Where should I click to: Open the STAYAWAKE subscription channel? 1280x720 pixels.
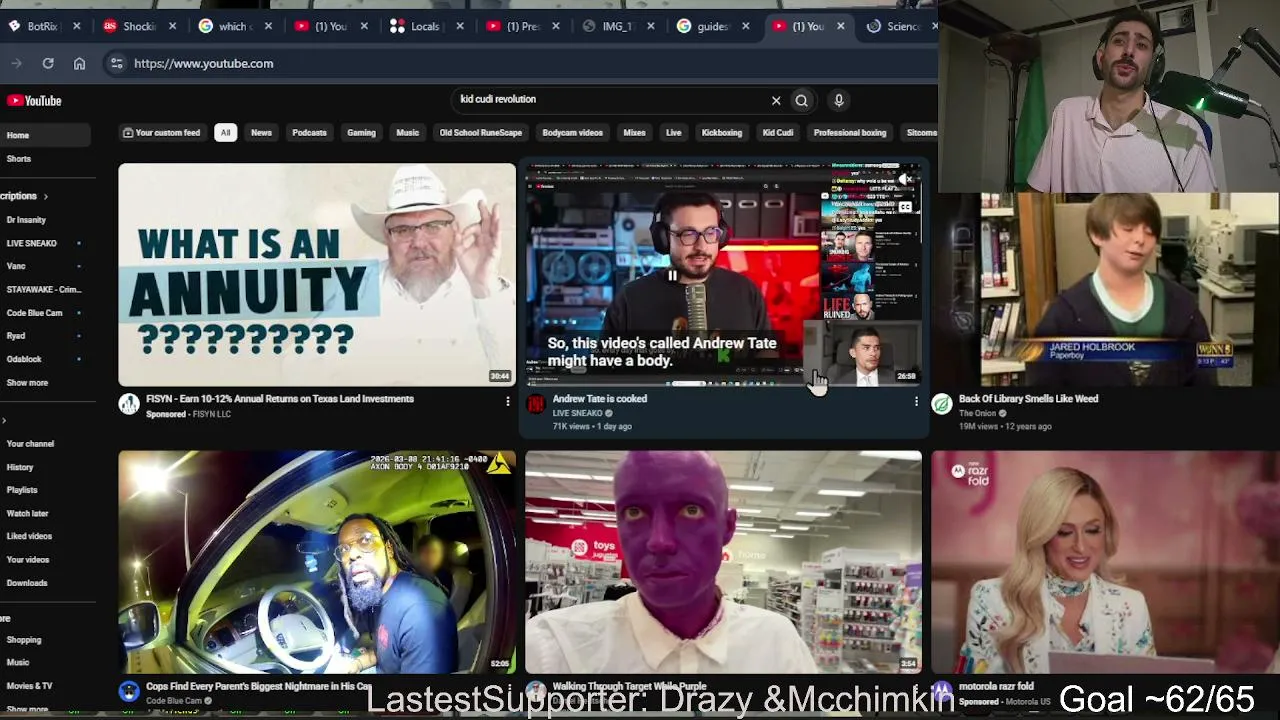(43, 290)
